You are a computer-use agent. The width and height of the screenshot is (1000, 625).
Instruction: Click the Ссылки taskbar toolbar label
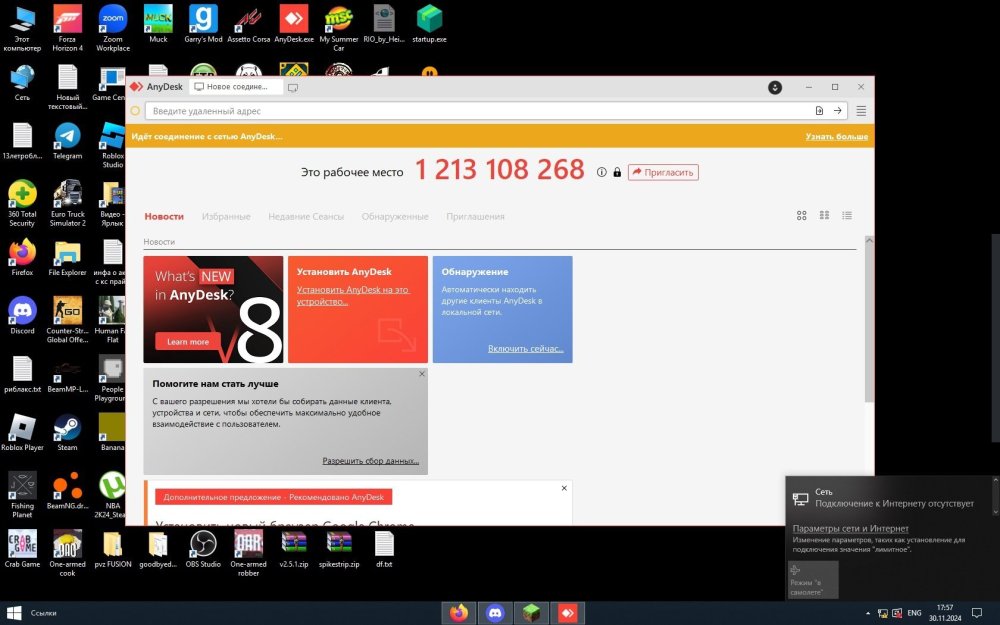(x=43, y=614)
